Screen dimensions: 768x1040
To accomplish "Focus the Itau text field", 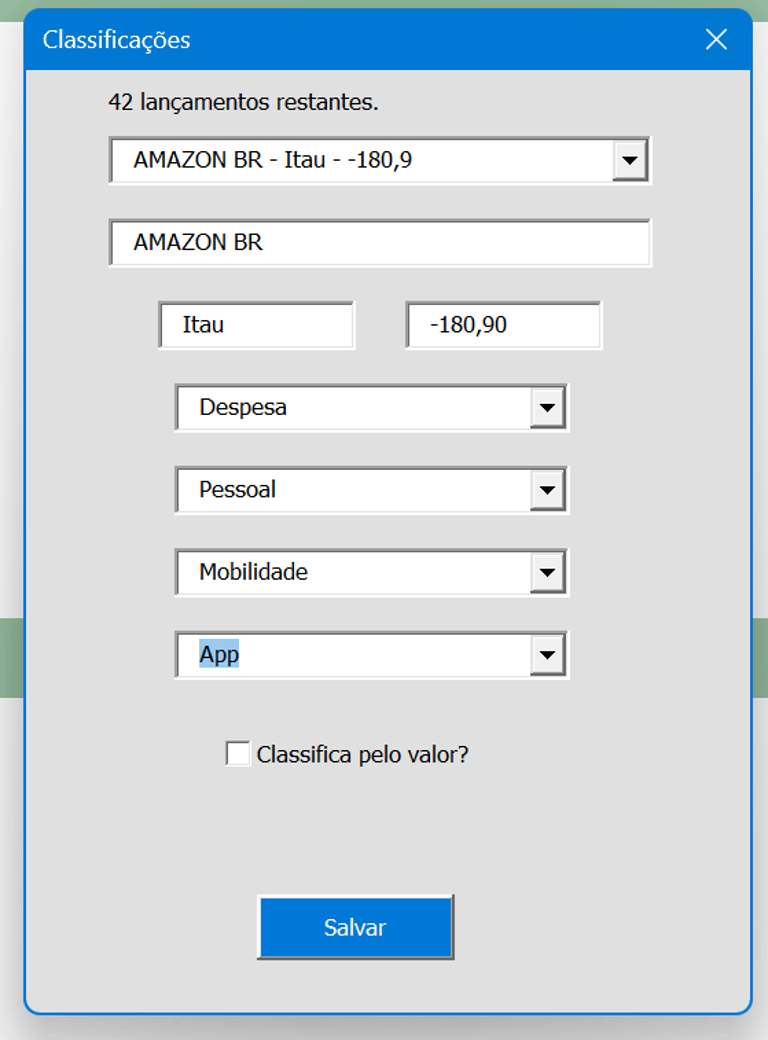I will tap(256, 325).
